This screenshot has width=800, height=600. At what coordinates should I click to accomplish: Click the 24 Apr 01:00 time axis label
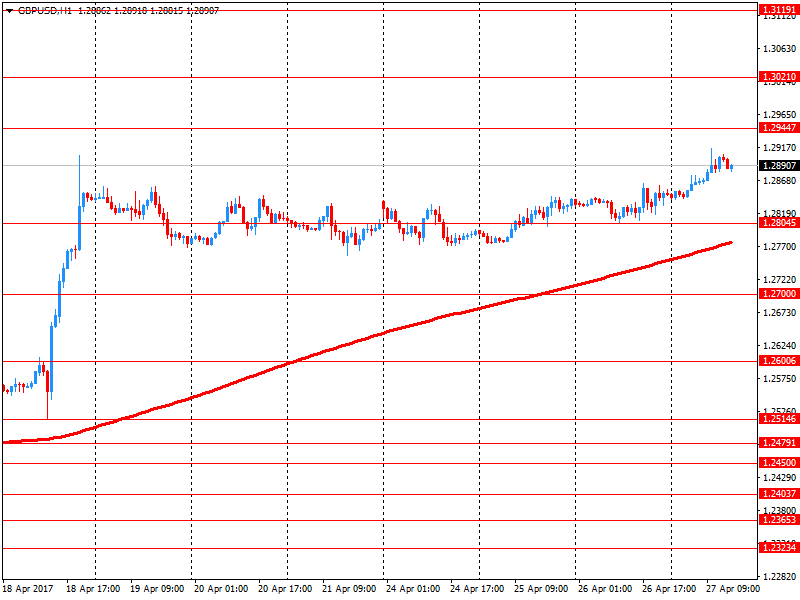pos(413,589)
